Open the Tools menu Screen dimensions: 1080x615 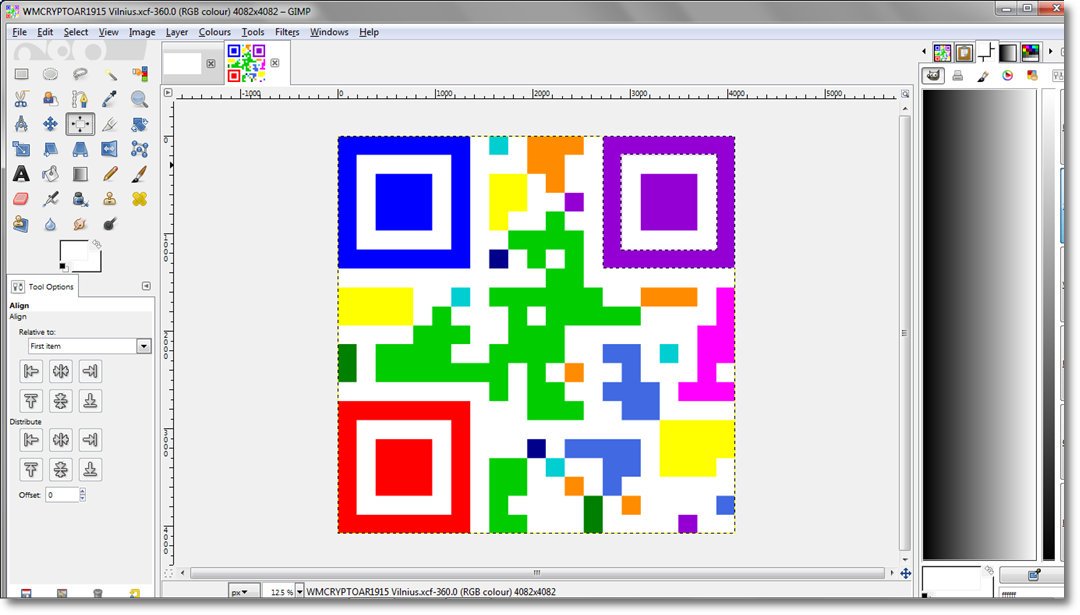pyautogui.click(x=252, y=32)
